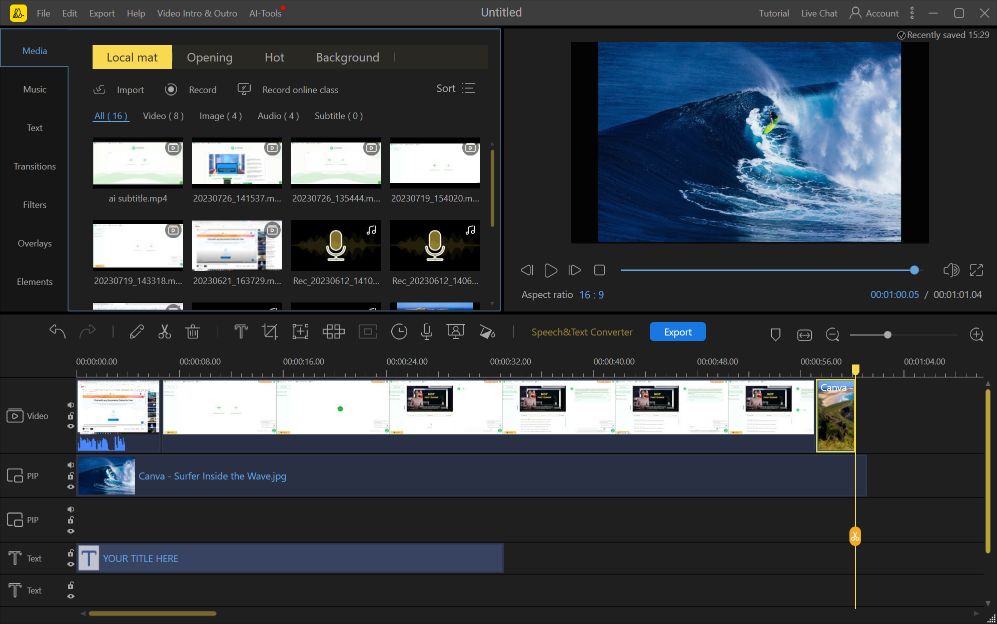Select the ai subtitle.mp4 thumbnail
This screenshot has width=997, height=624.
[x=138, y=163]
